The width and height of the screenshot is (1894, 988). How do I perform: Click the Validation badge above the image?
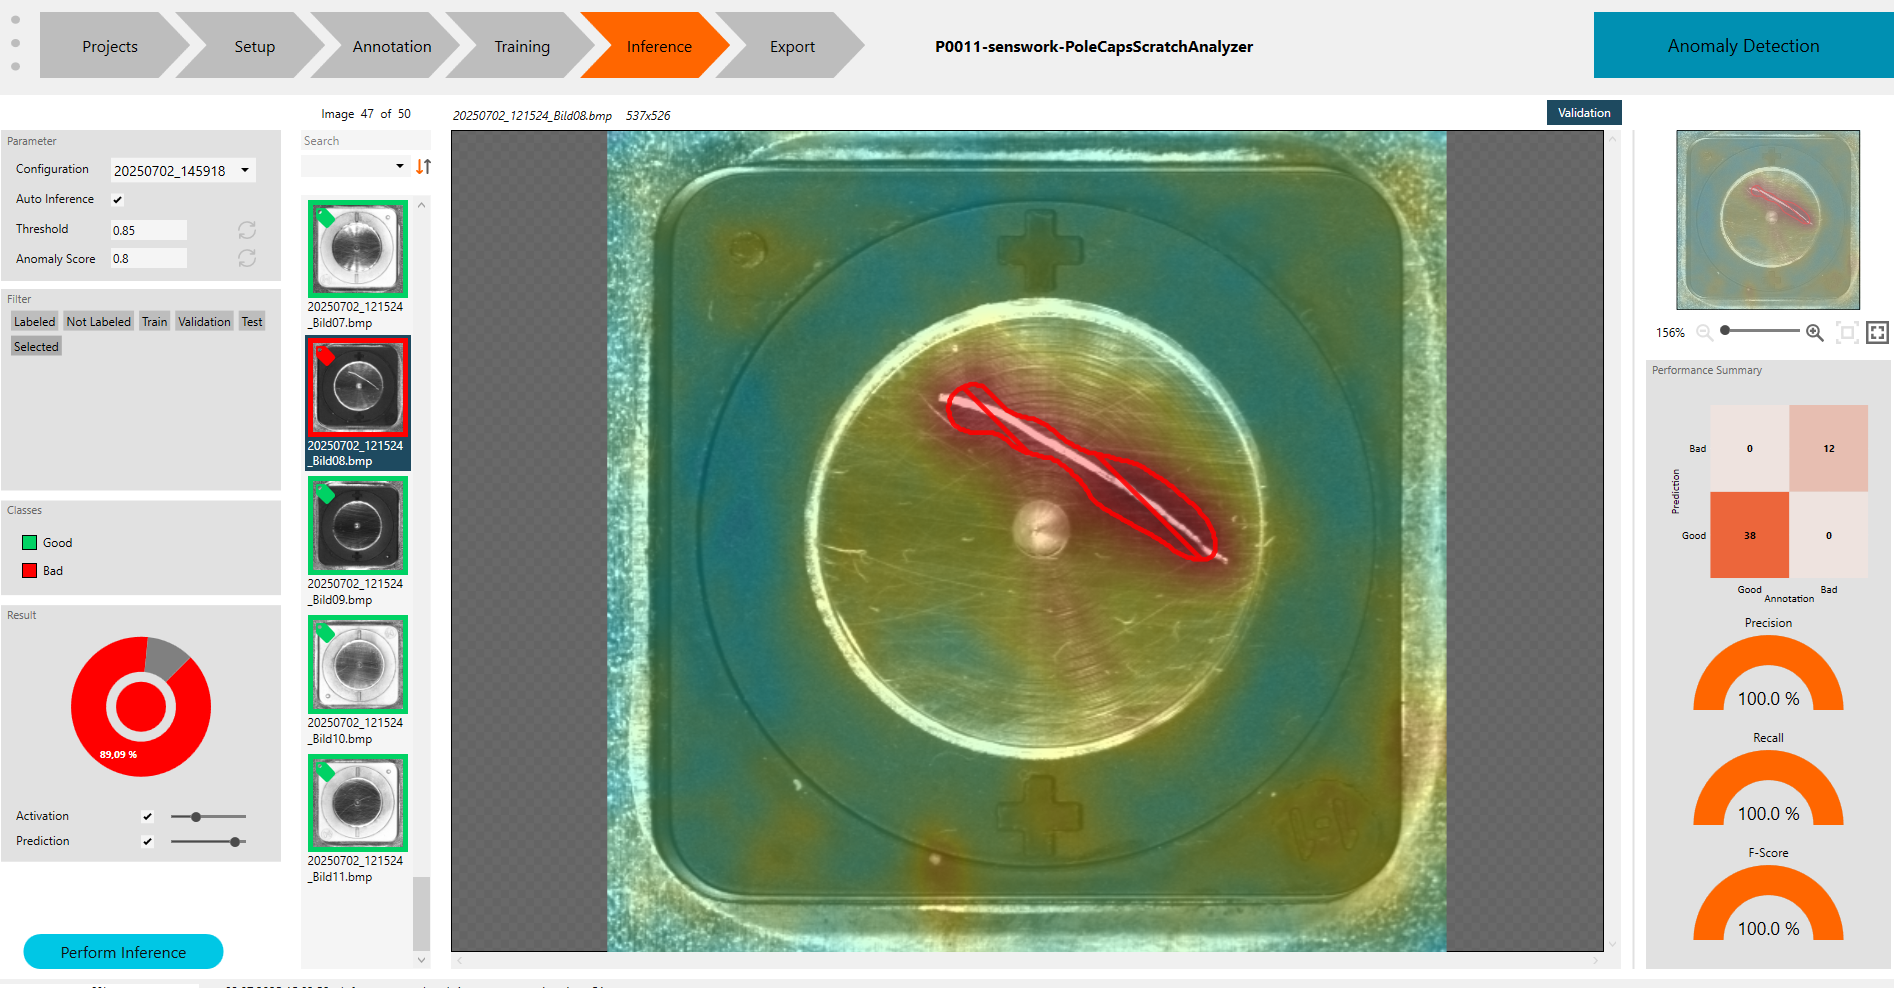[1584, 113]
